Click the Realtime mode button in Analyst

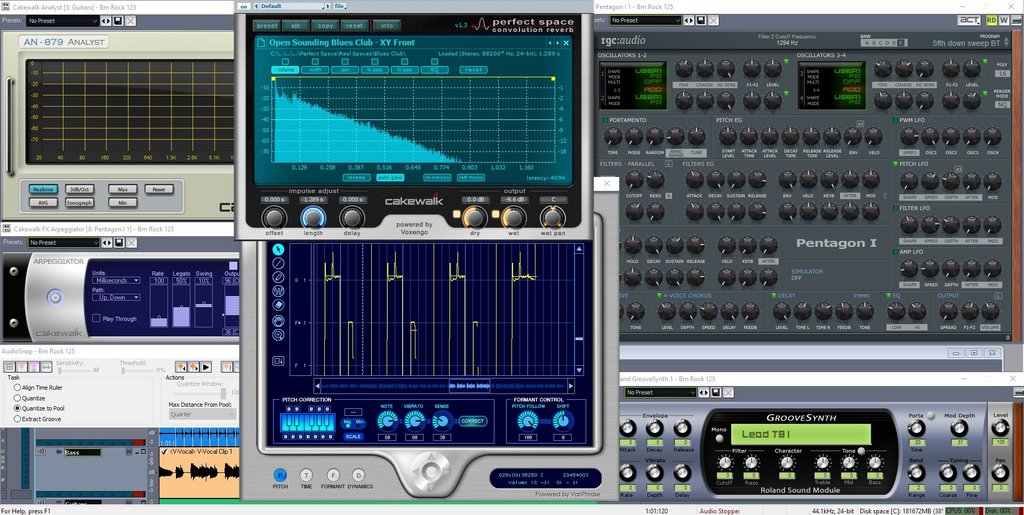(43, 189)
